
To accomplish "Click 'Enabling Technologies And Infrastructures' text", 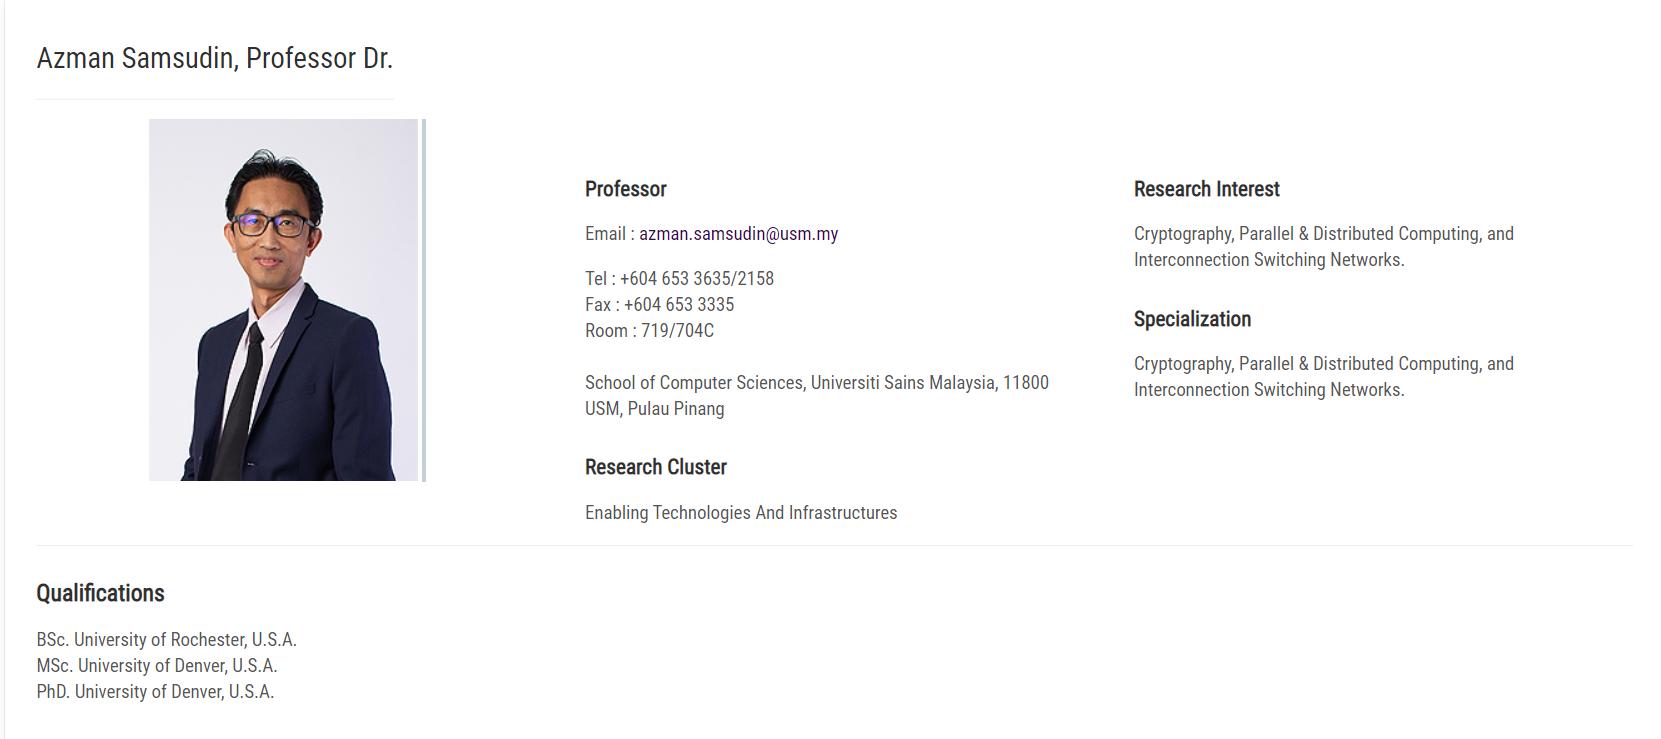I will pos(740,513).
